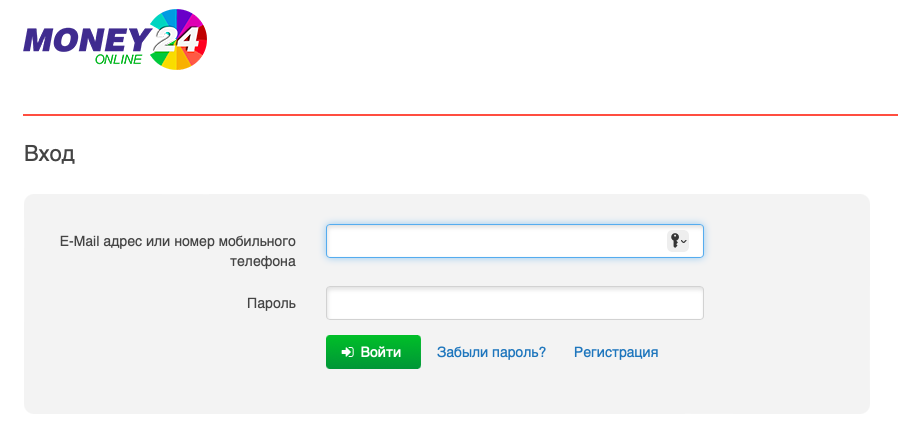
Task: Click the password manager key icon
Action: click(675, 240)
